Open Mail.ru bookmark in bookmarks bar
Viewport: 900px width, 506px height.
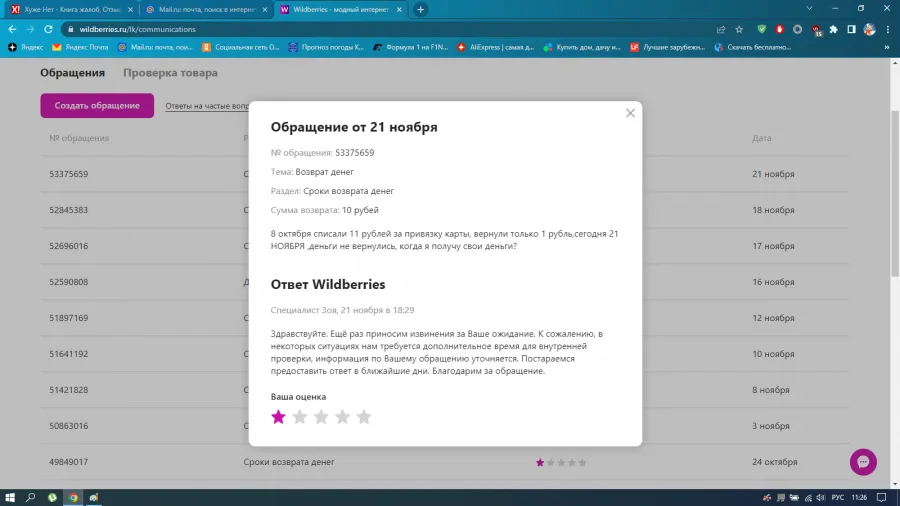pos(156,47)
